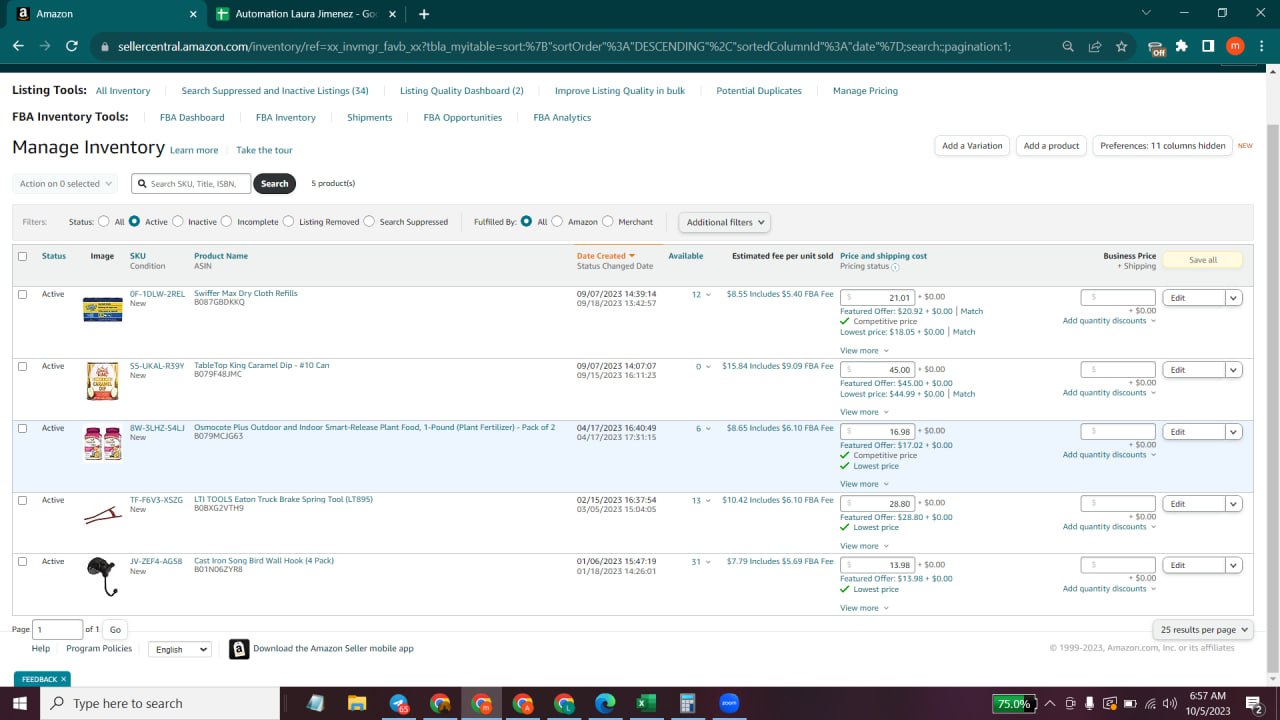This screenshot has width=1280, height=720.
Task: Open Zoom from the taskbar
Action: coord(728,703)
